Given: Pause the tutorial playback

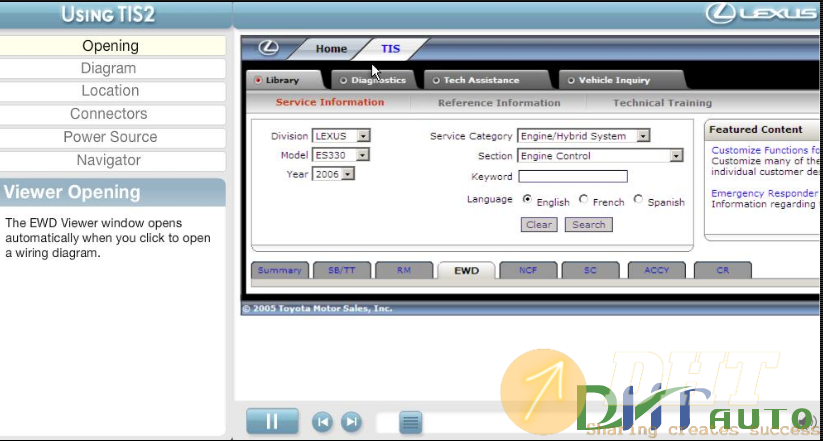Looking at the screenshot, I should tap(272, 421).
